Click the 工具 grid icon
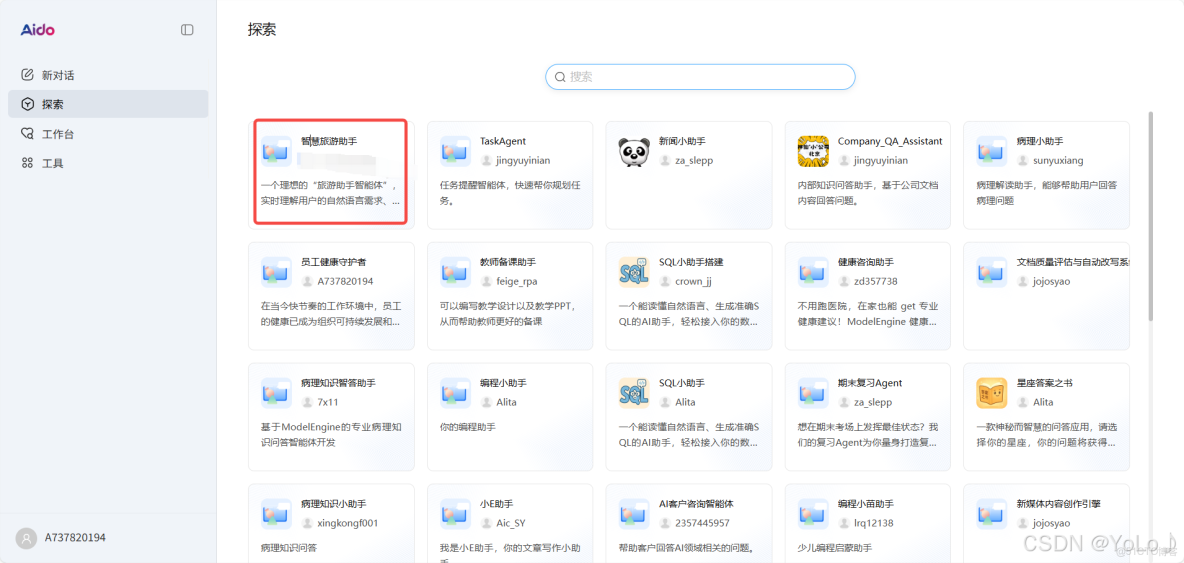 [27, 163]
